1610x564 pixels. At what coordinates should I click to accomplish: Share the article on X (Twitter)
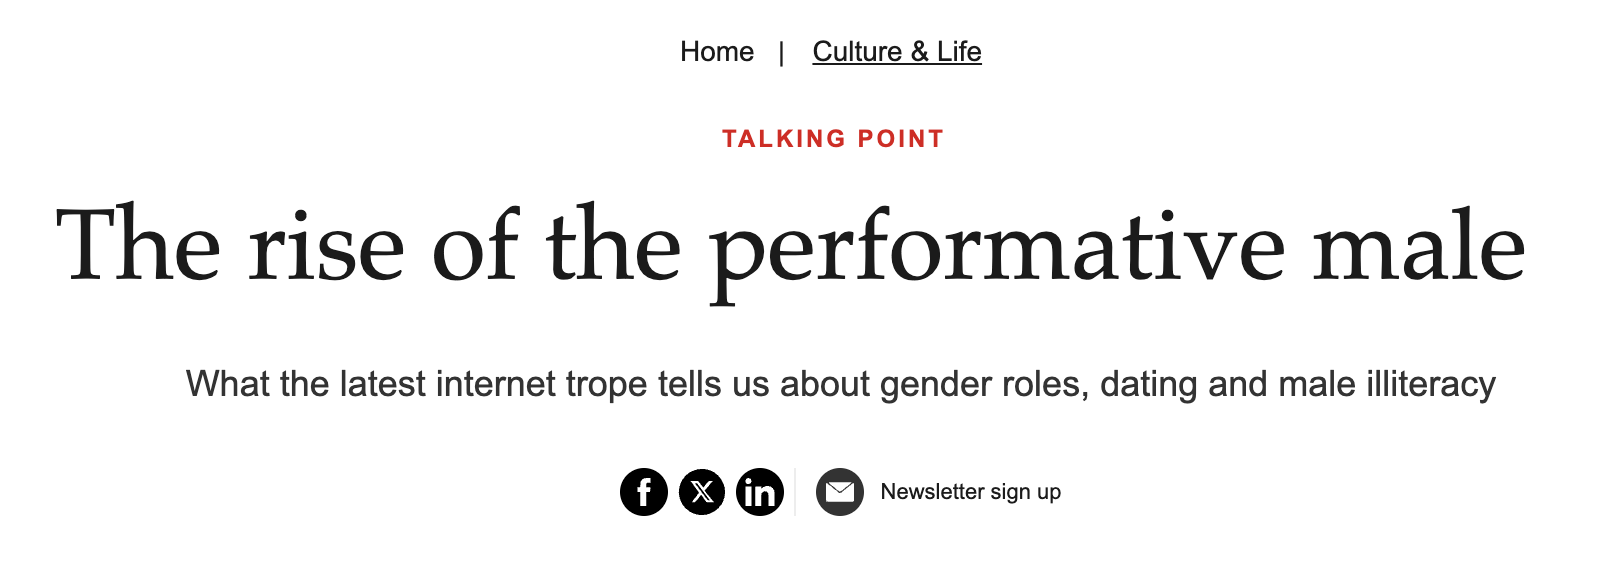click(x=702, y=492)
